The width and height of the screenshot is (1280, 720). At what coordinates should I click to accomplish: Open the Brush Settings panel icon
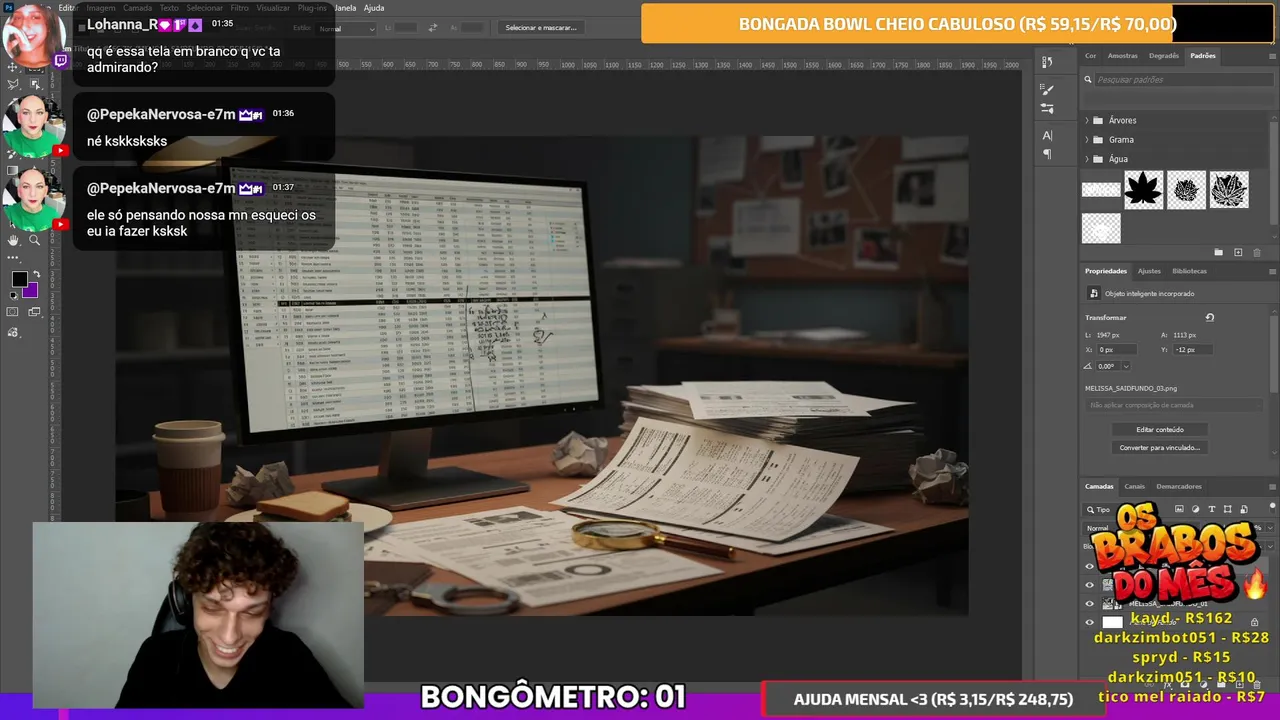click(x=1047, y=89)
